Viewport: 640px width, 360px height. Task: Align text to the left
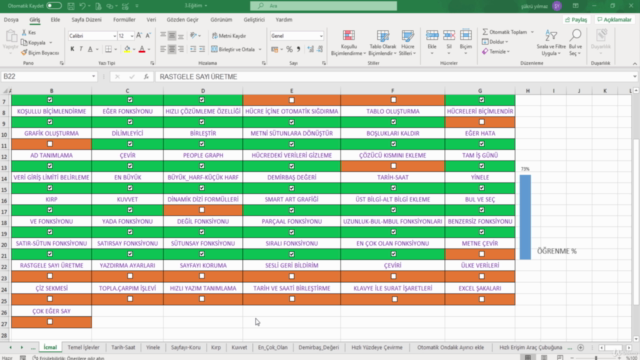pyautogui.click(x=163, y=49)
